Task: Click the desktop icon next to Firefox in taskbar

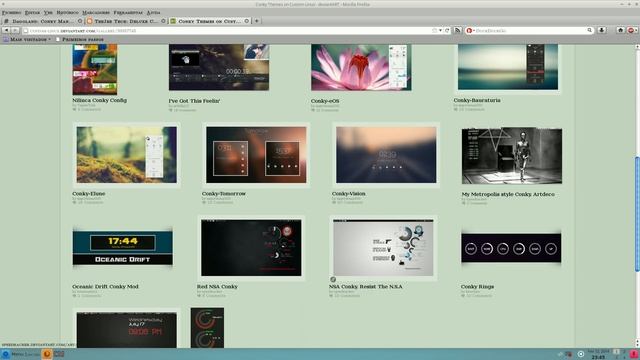Action: coord(59,354)
